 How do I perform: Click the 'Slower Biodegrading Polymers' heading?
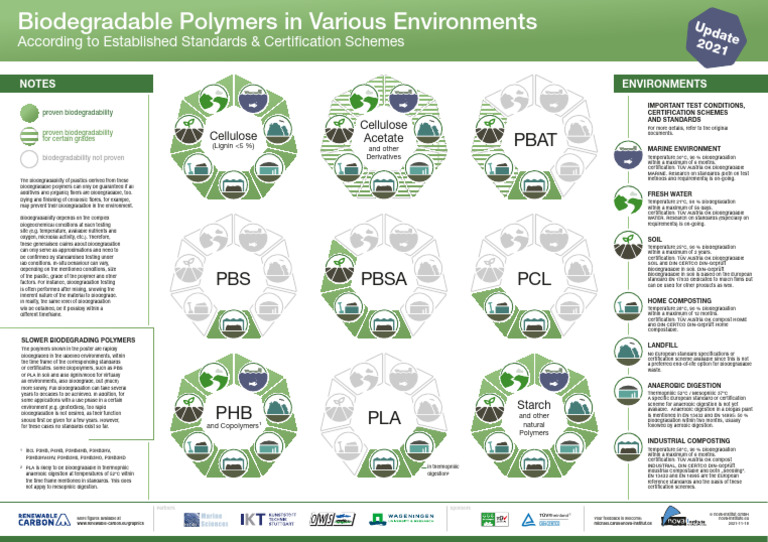point(78,340)
